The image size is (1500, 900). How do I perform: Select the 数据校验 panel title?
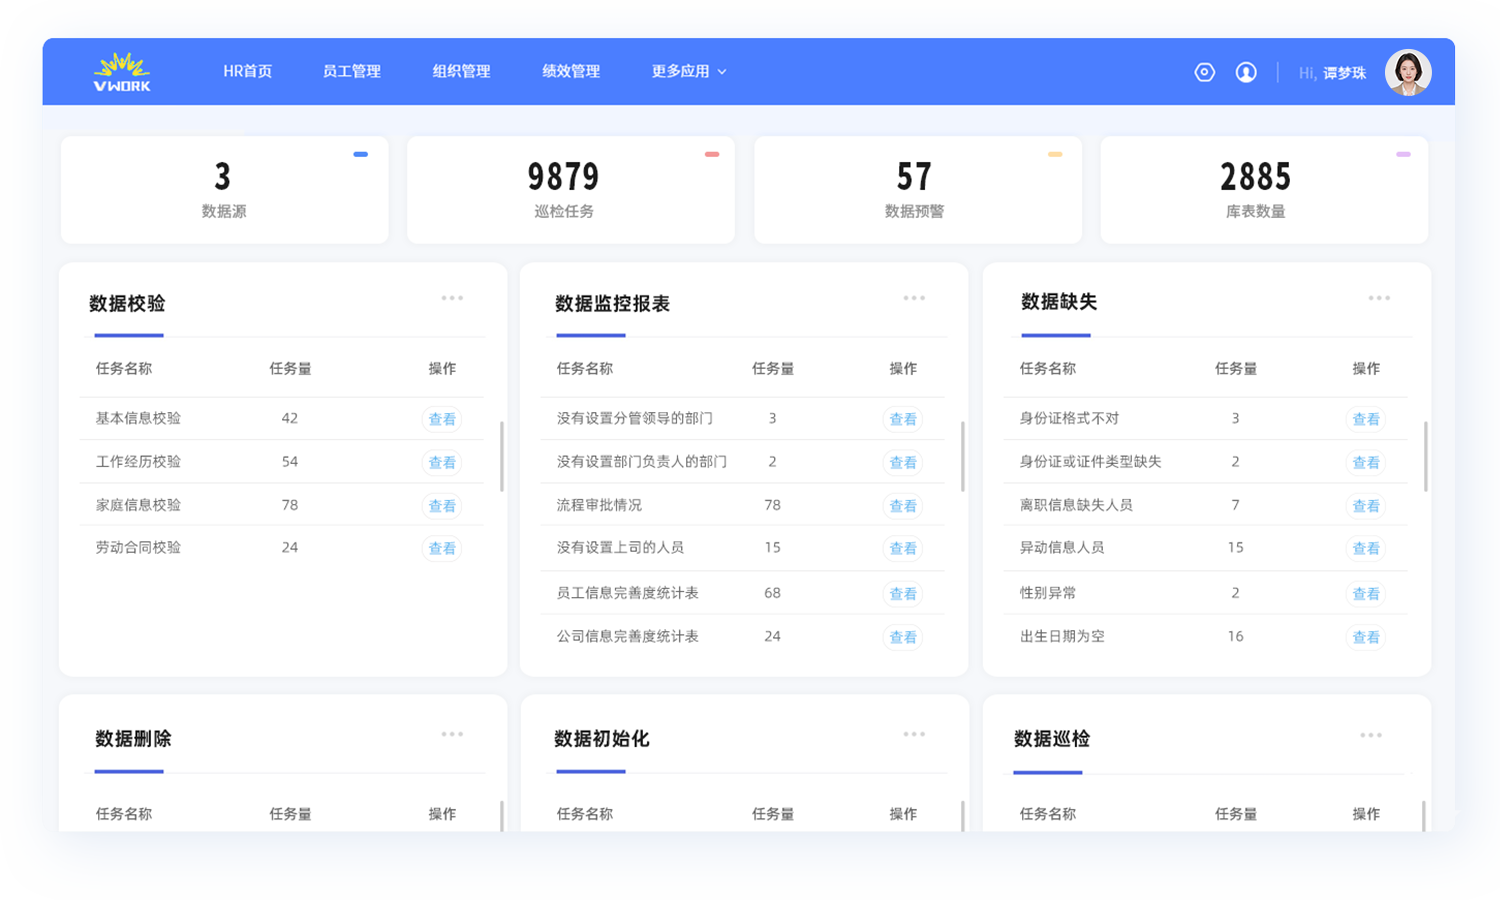tap(127, 304)
